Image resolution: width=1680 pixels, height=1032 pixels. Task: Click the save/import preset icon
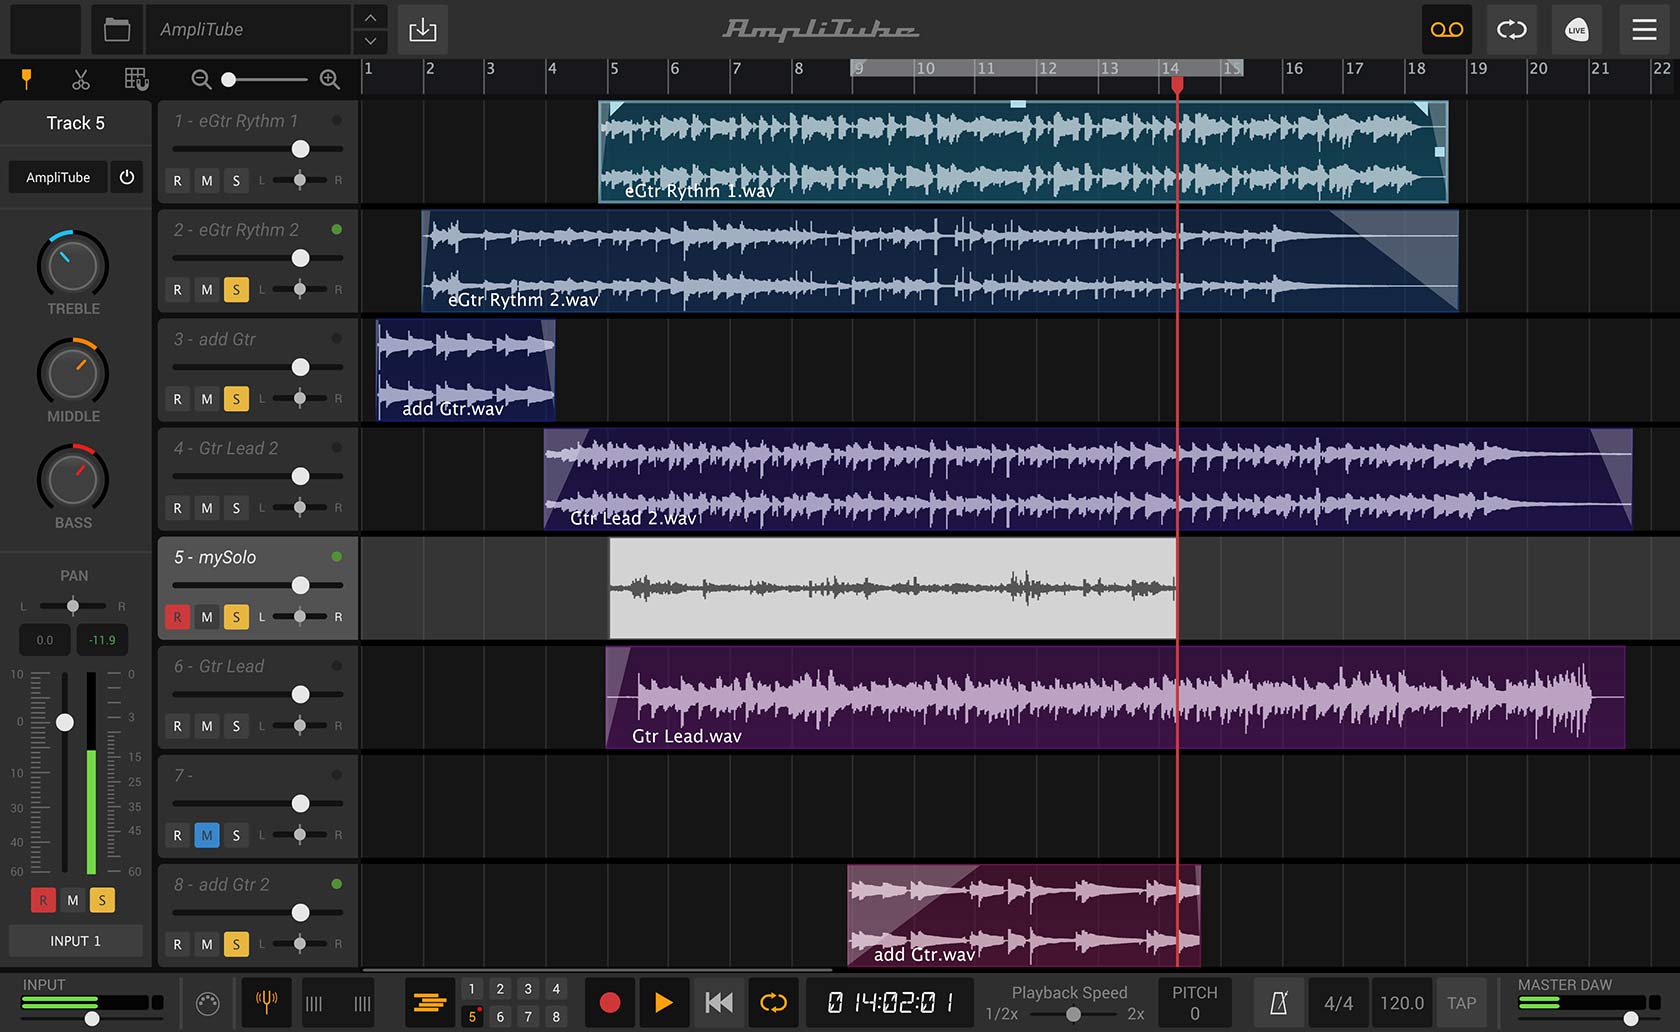[423, 29]
